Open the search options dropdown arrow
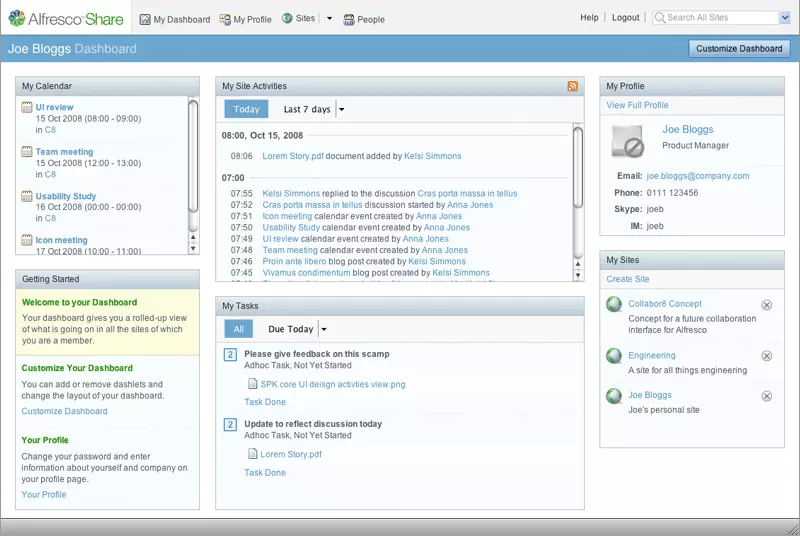 point(785,18)
